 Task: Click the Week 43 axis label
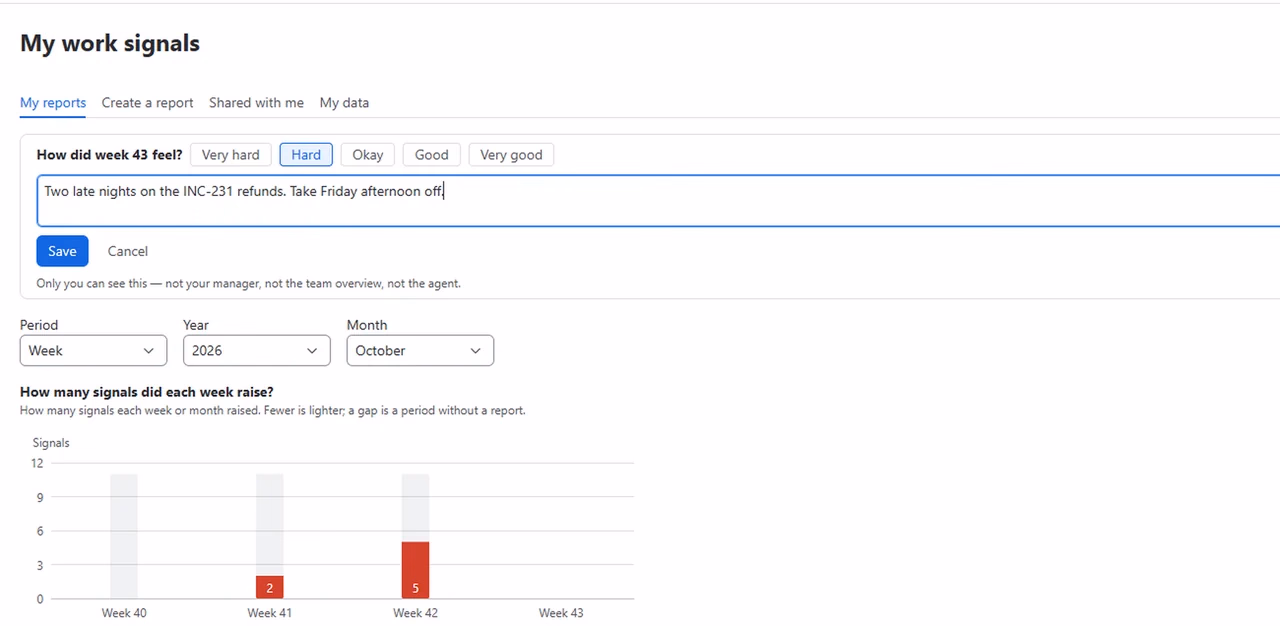coord(561,613)
